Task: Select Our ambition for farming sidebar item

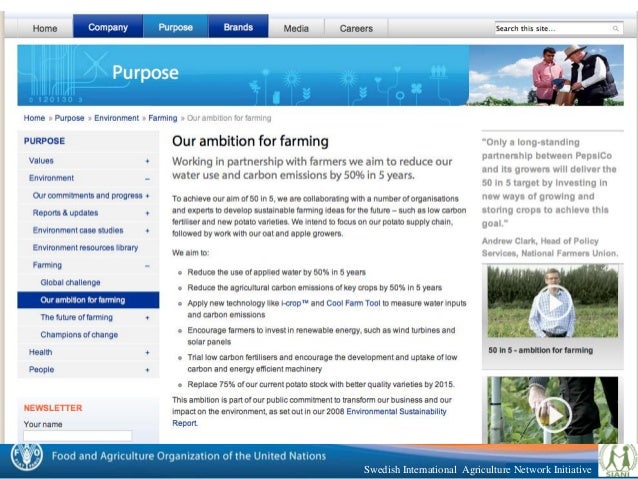Action: click(x=88, y=300)
